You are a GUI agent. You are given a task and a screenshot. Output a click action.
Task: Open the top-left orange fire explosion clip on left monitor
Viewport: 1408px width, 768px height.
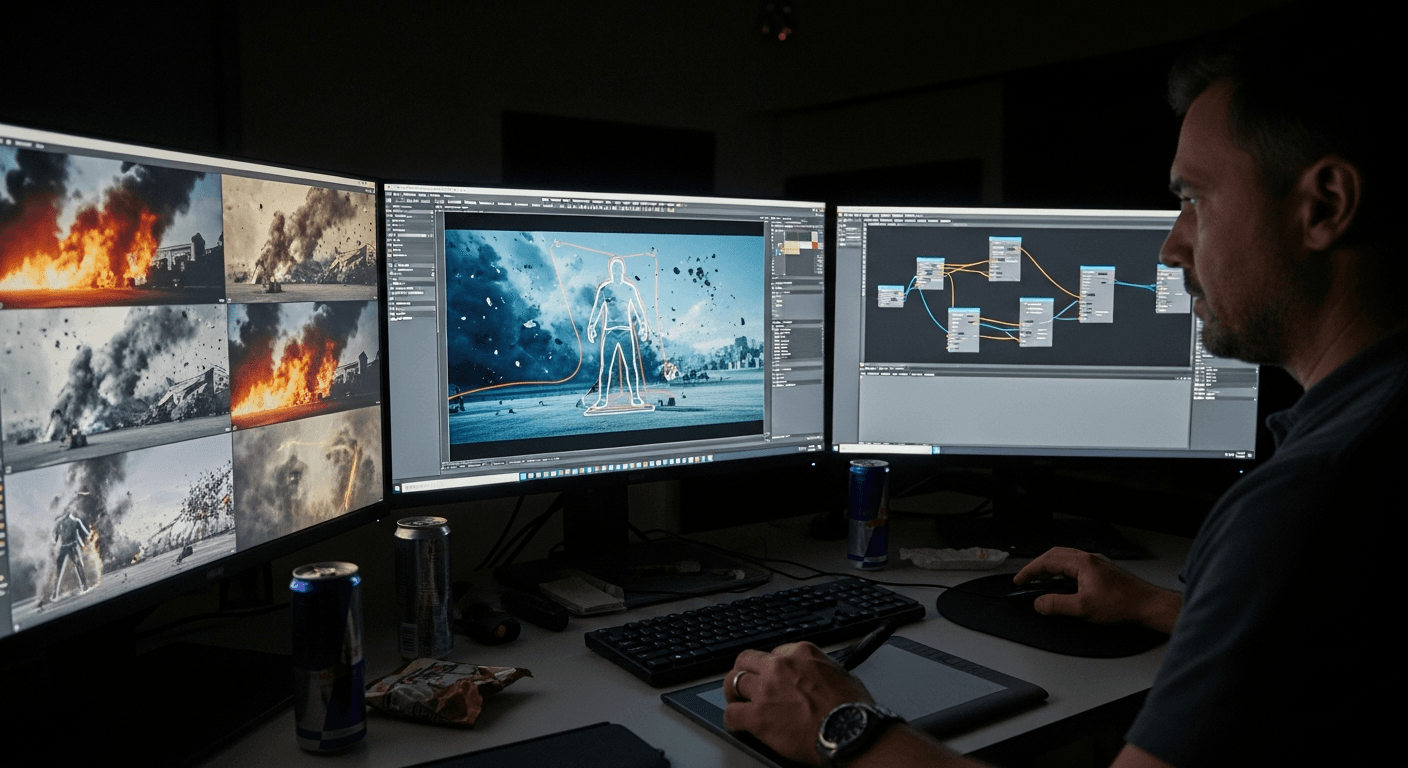click(110, 226)
